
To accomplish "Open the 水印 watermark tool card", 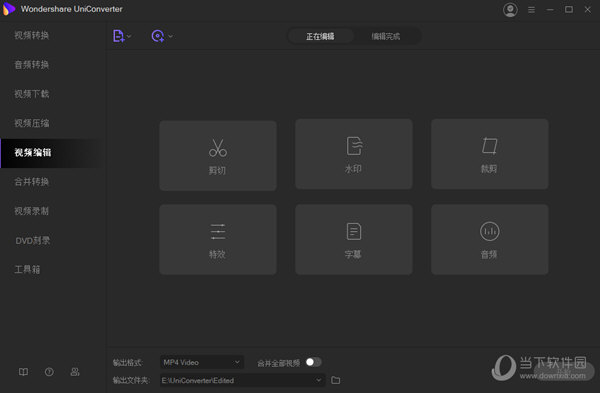I will tap(354, 154).
